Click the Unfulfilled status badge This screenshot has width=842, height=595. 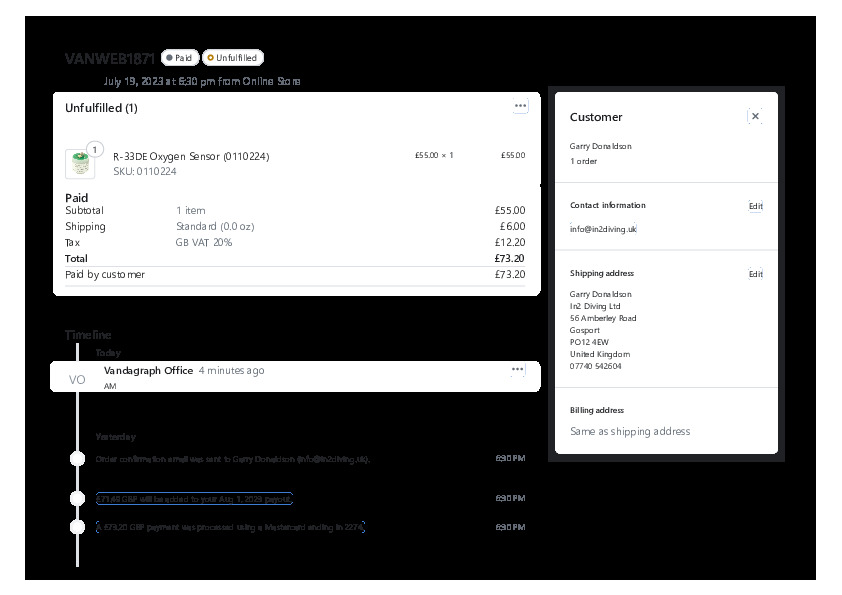pyautogui.click(x=233, y=58)
